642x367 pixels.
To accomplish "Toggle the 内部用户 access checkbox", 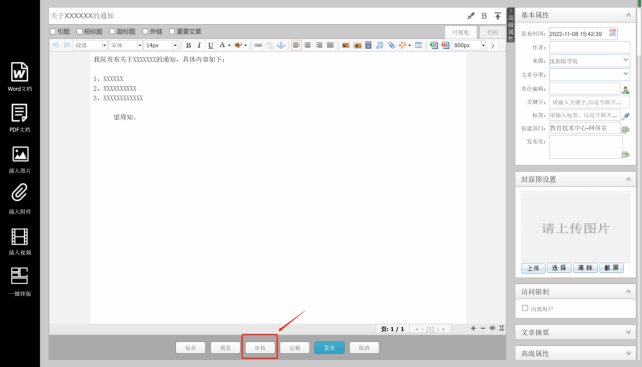I will (x=525, y=308).
